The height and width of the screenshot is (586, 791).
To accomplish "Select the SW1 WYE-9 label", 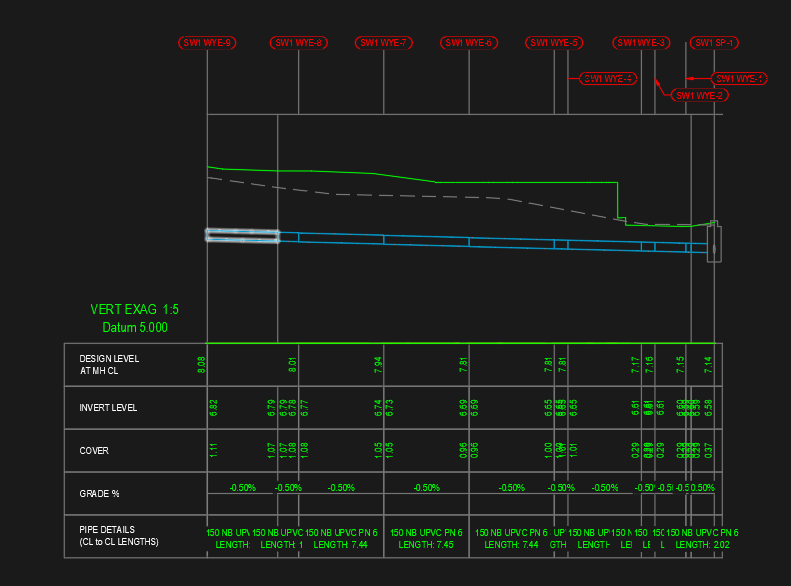I will (207, 43).
